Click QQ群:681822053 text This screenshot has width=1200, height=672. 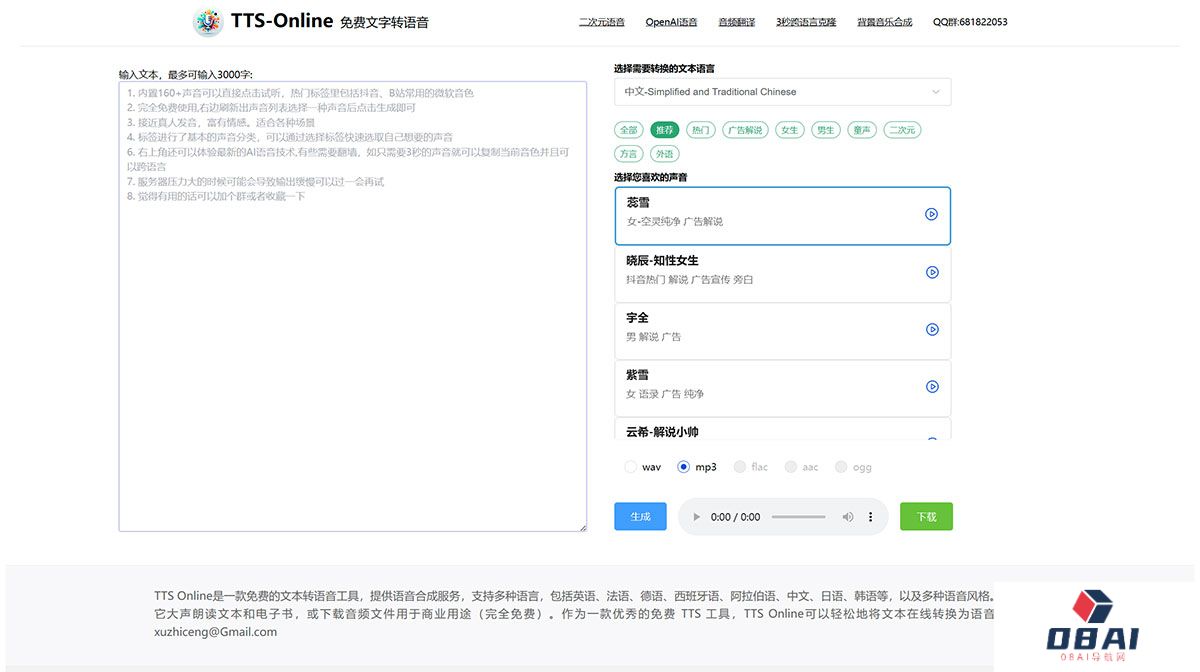tap(970, 22)
